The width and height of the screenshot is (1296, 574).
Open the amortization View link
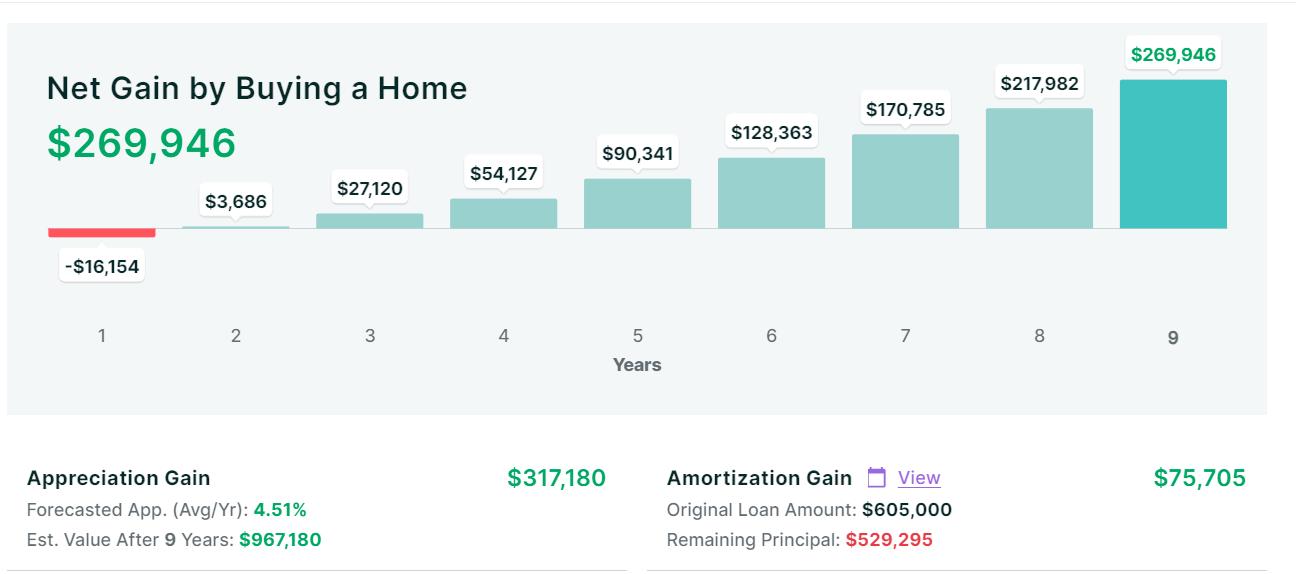pyautogui.click(x=919, y=478)
